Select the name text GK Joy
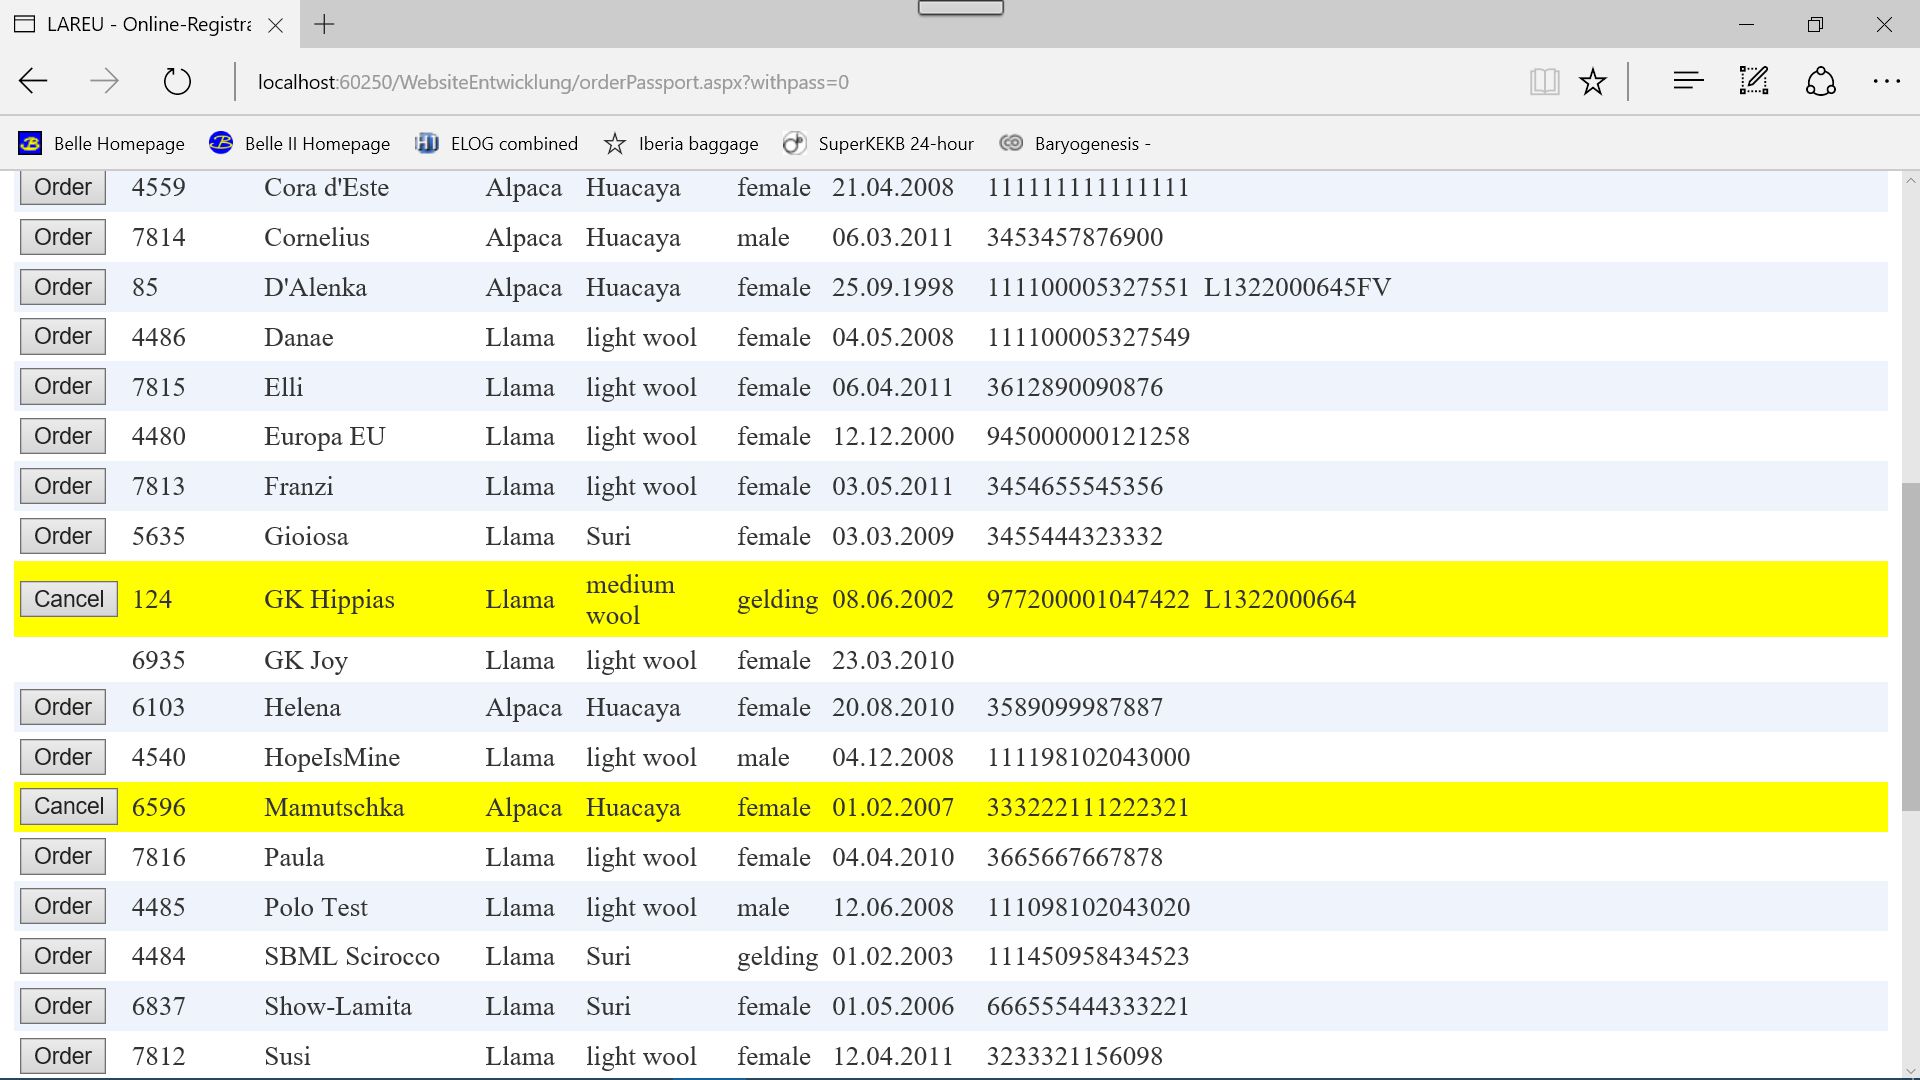This screenshot has height=1080, width=1920. (x=306, y=660)
